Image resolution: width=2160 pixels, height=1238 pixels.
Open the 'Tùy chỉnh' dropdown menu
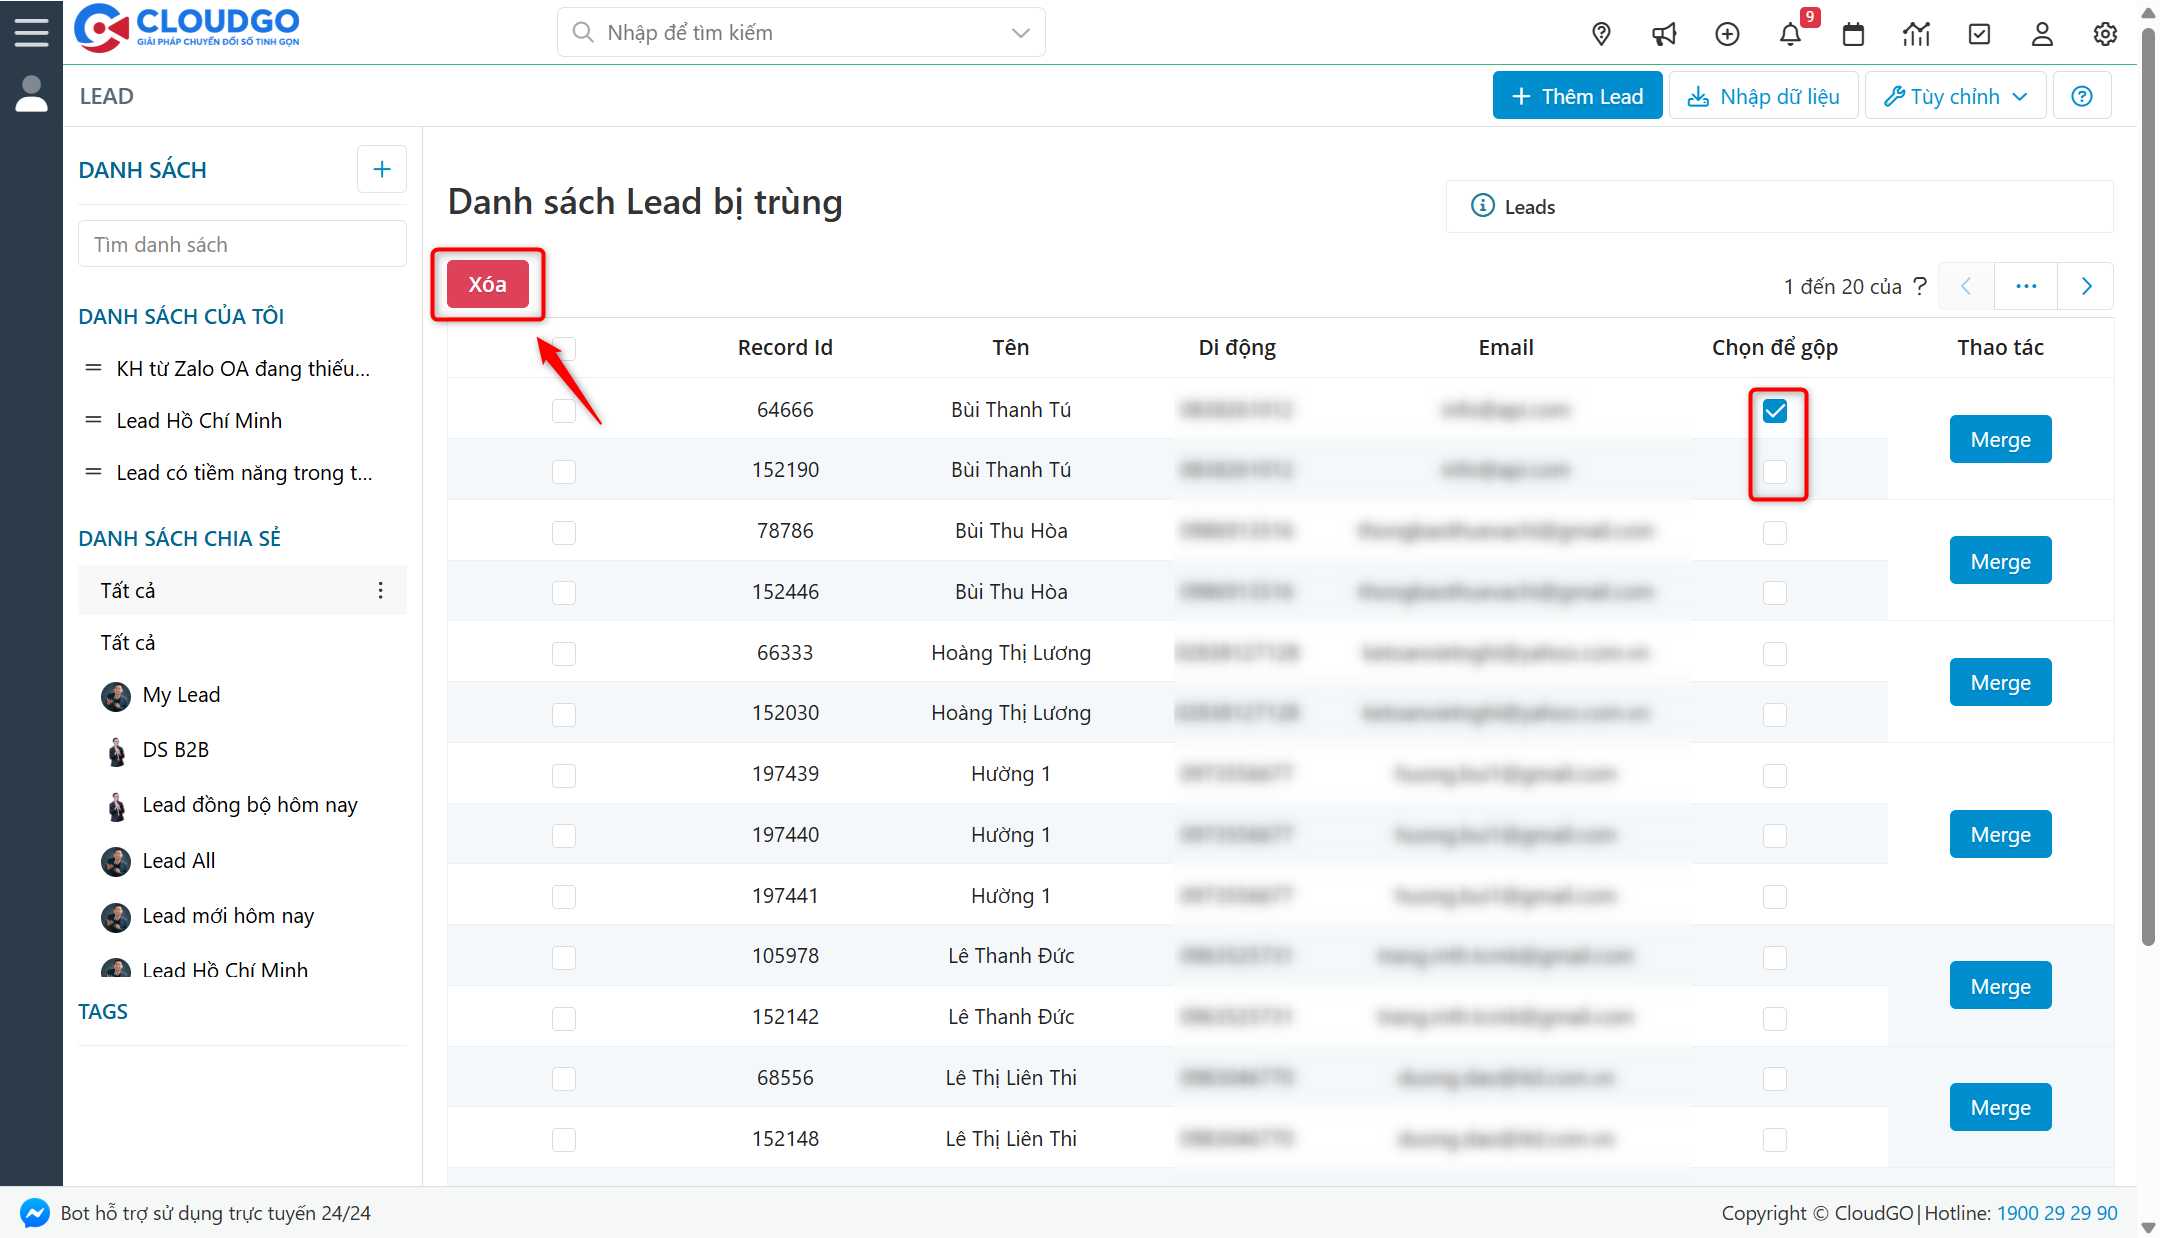(1954, 95)
